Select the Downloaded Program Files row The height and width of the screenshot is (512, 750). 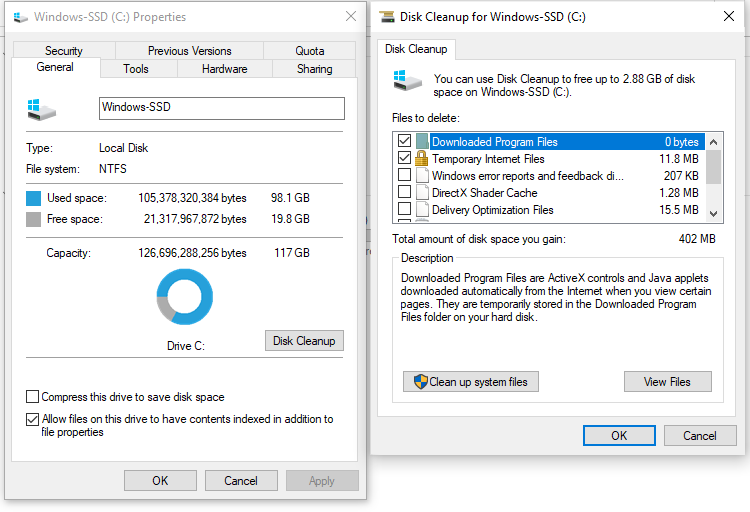pos(548,142)
